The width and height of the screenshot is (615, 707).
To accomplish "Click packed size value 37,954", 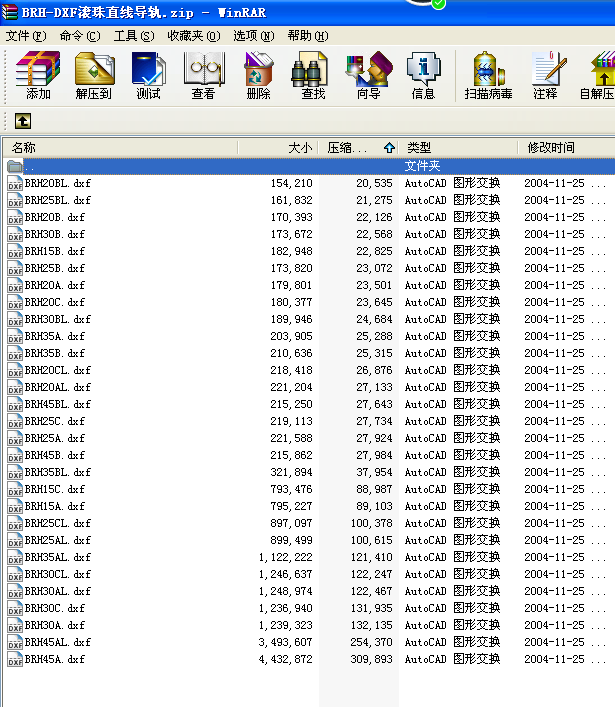I will [374, 472].
